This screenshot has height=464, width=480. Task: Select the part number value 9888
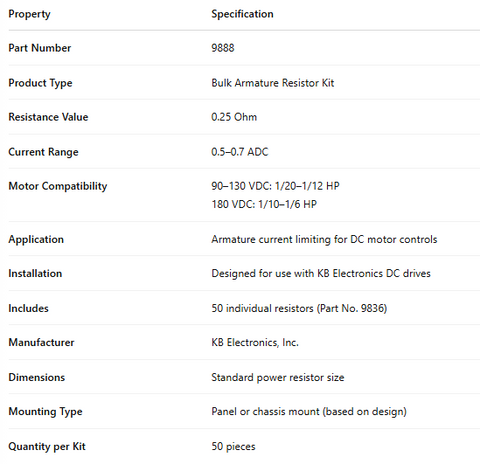coord(223,48)
